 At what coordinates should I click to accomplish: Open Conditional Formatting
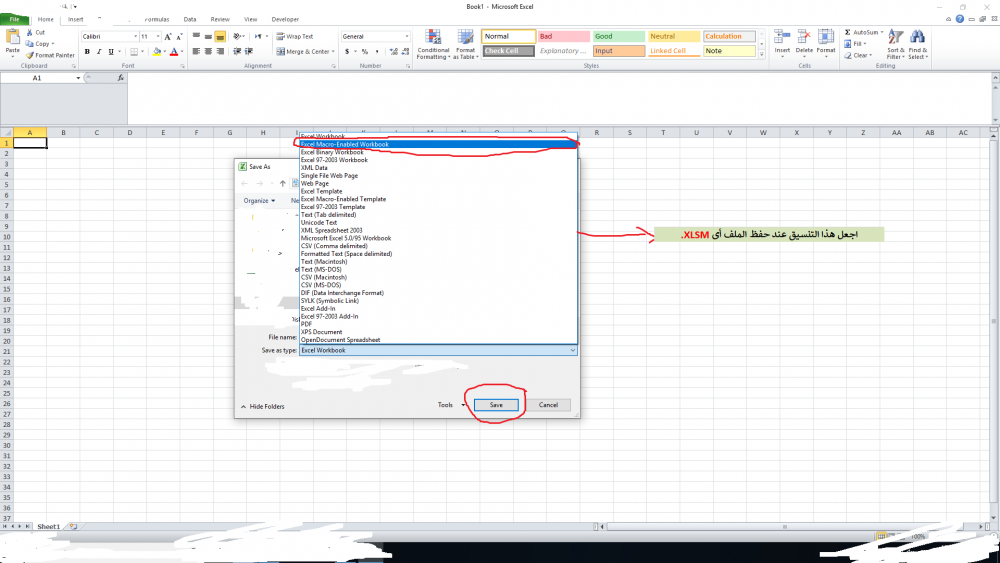coord(433,45)
